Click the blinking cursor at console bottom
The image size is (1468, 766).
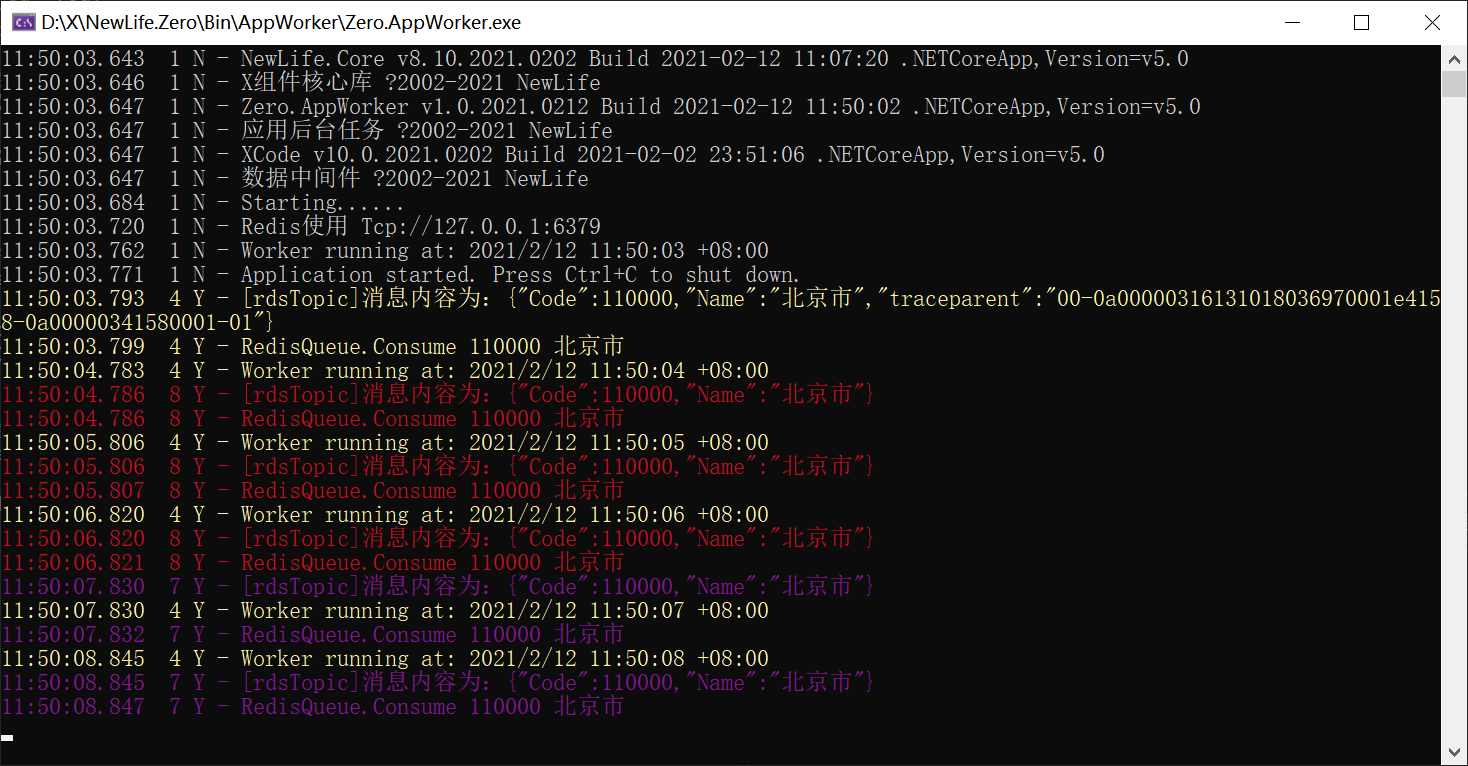(7, 738)
